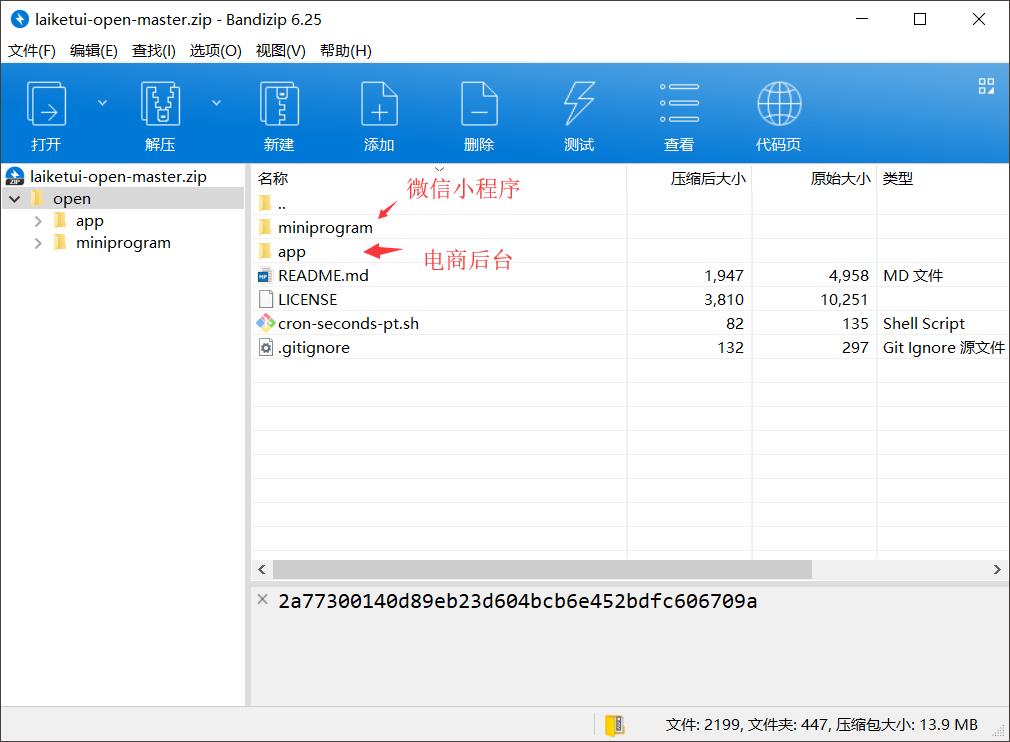Click the sort indicator above the name column
The width and height of the screenshot is (1010, 742).
(x=439, y=169)
